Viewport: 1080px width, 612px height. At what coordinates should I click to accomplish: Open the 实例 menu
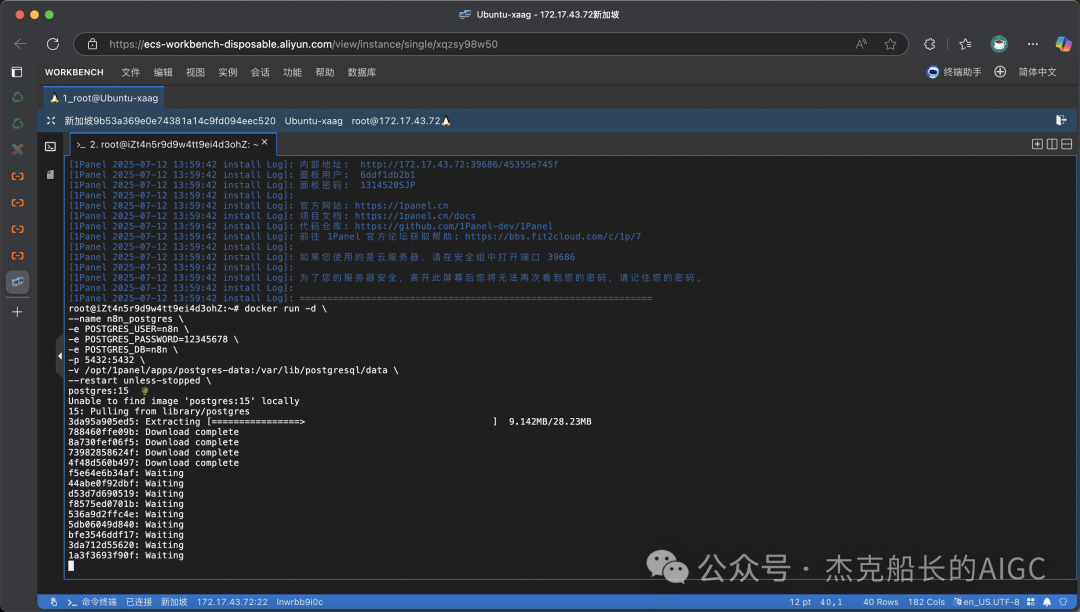(x=227, y=72)
